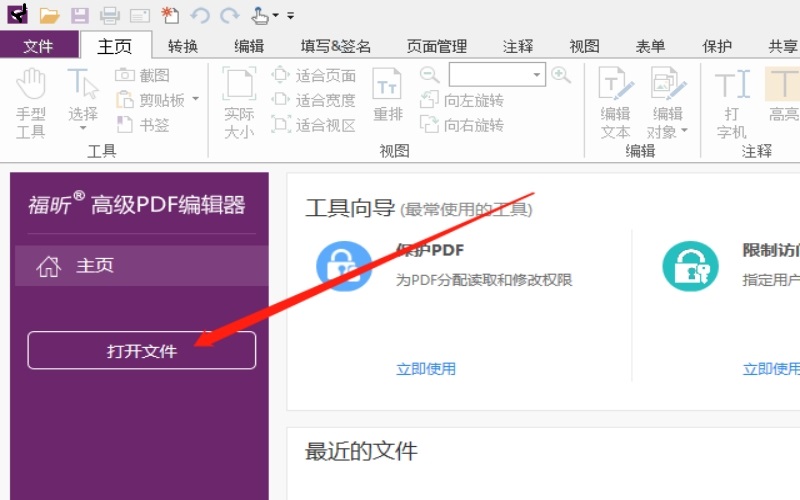
Task: Click the save disk icon in quick access toolbar
Action: pos(80,15)
